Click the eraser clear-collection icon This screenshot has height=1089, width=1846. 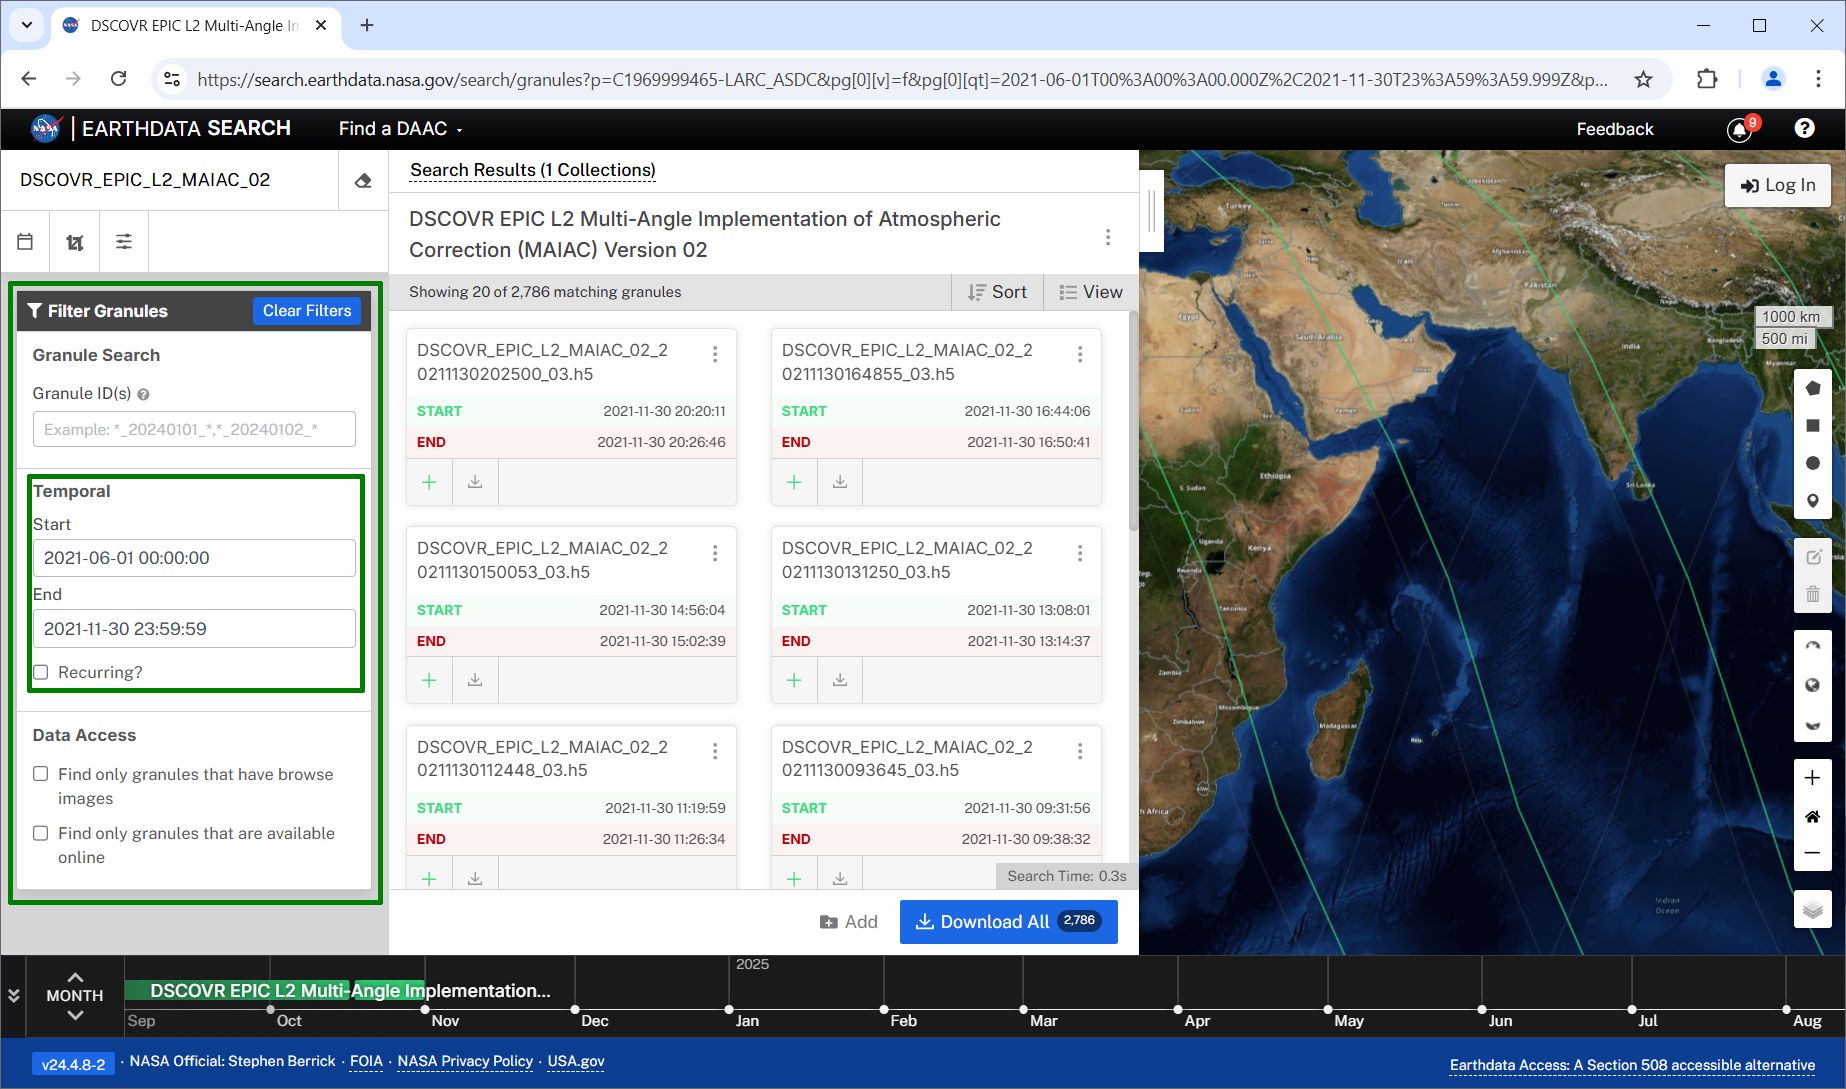tap(363, 180)
